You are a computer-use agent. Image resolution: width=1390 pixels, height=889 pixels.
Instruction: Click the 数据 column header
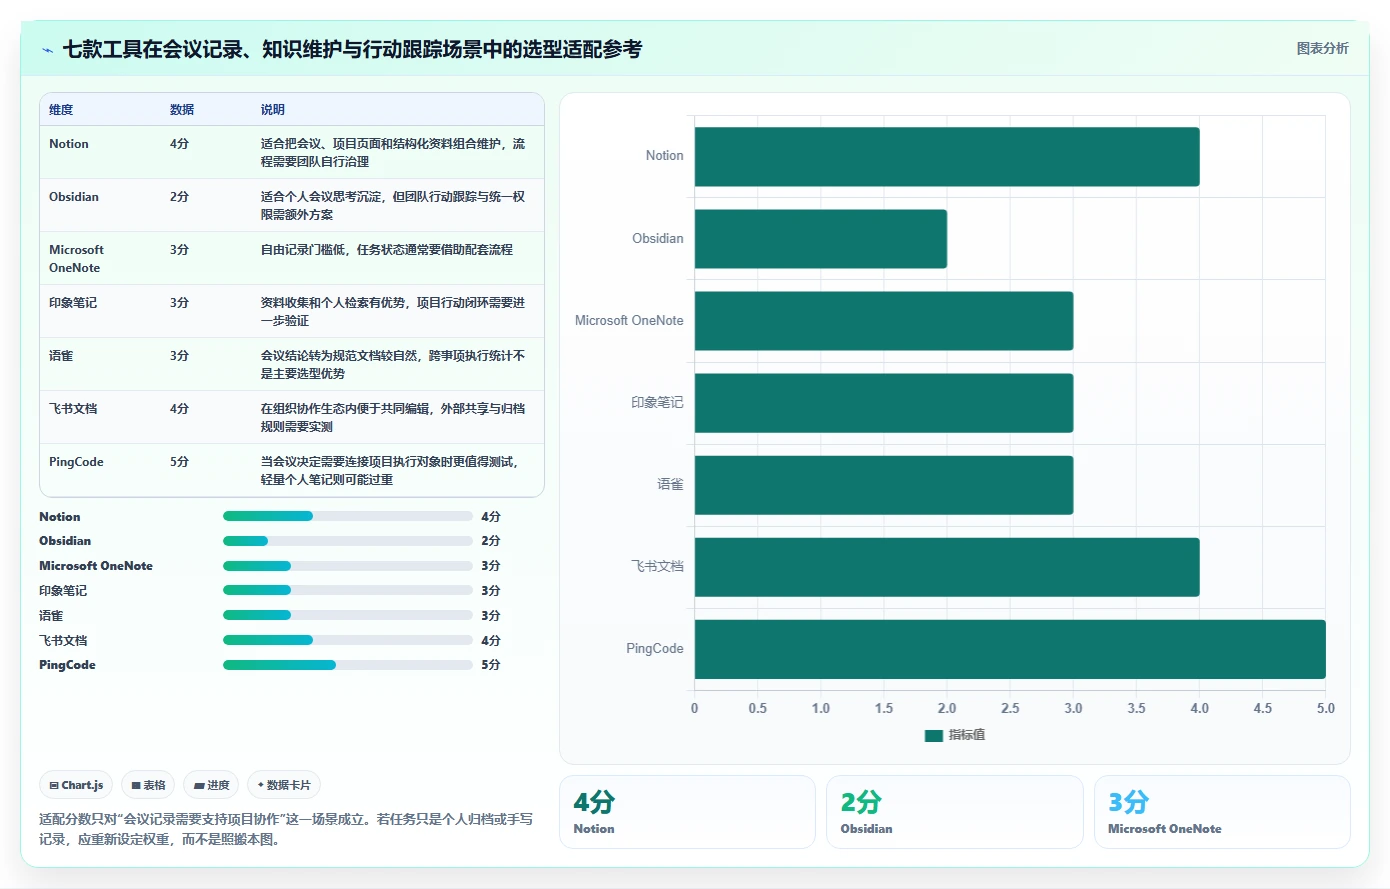click(182, 110)
